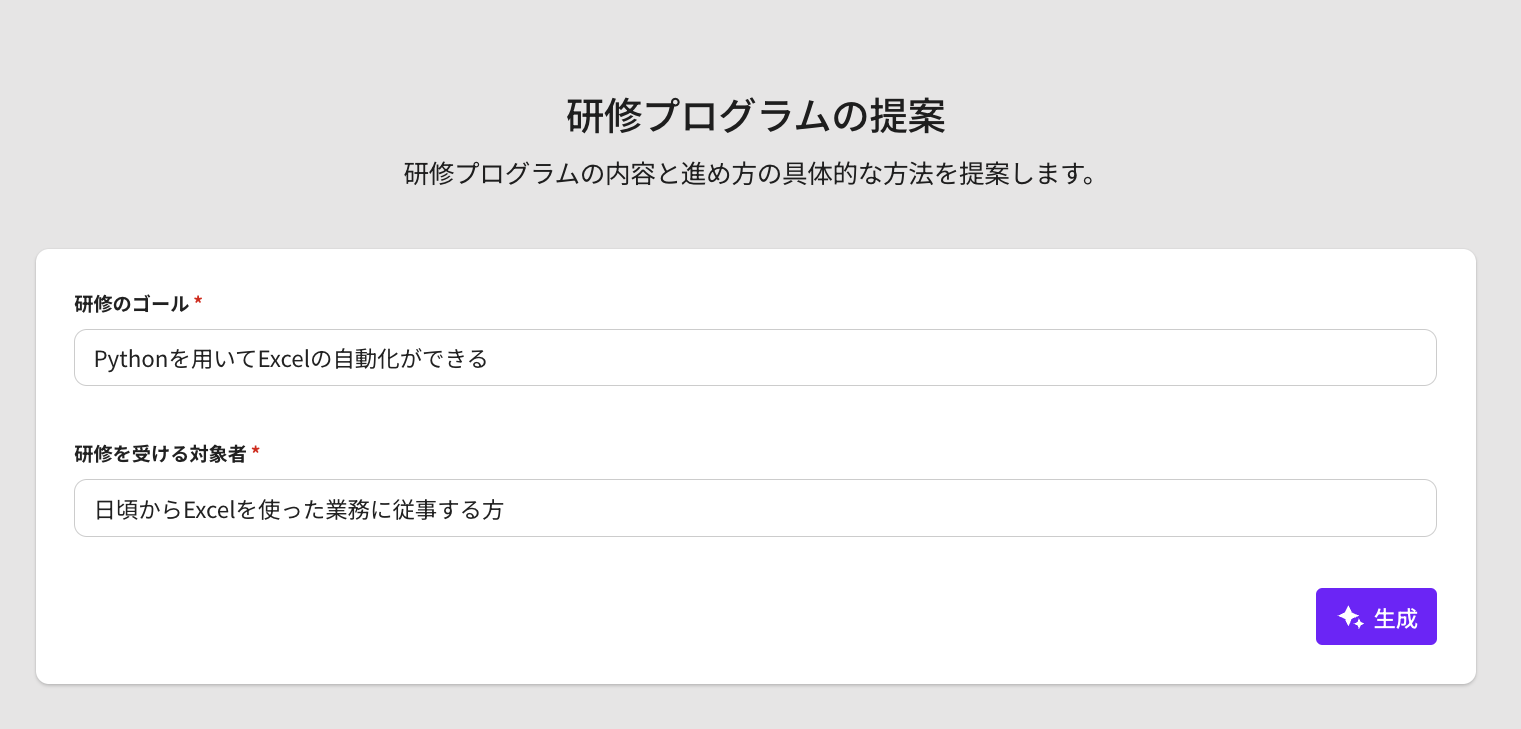Viewport: 1521px width, 729px height.
Task: Click "自動化" text in the goal field
Action: [x=371, y=358]
